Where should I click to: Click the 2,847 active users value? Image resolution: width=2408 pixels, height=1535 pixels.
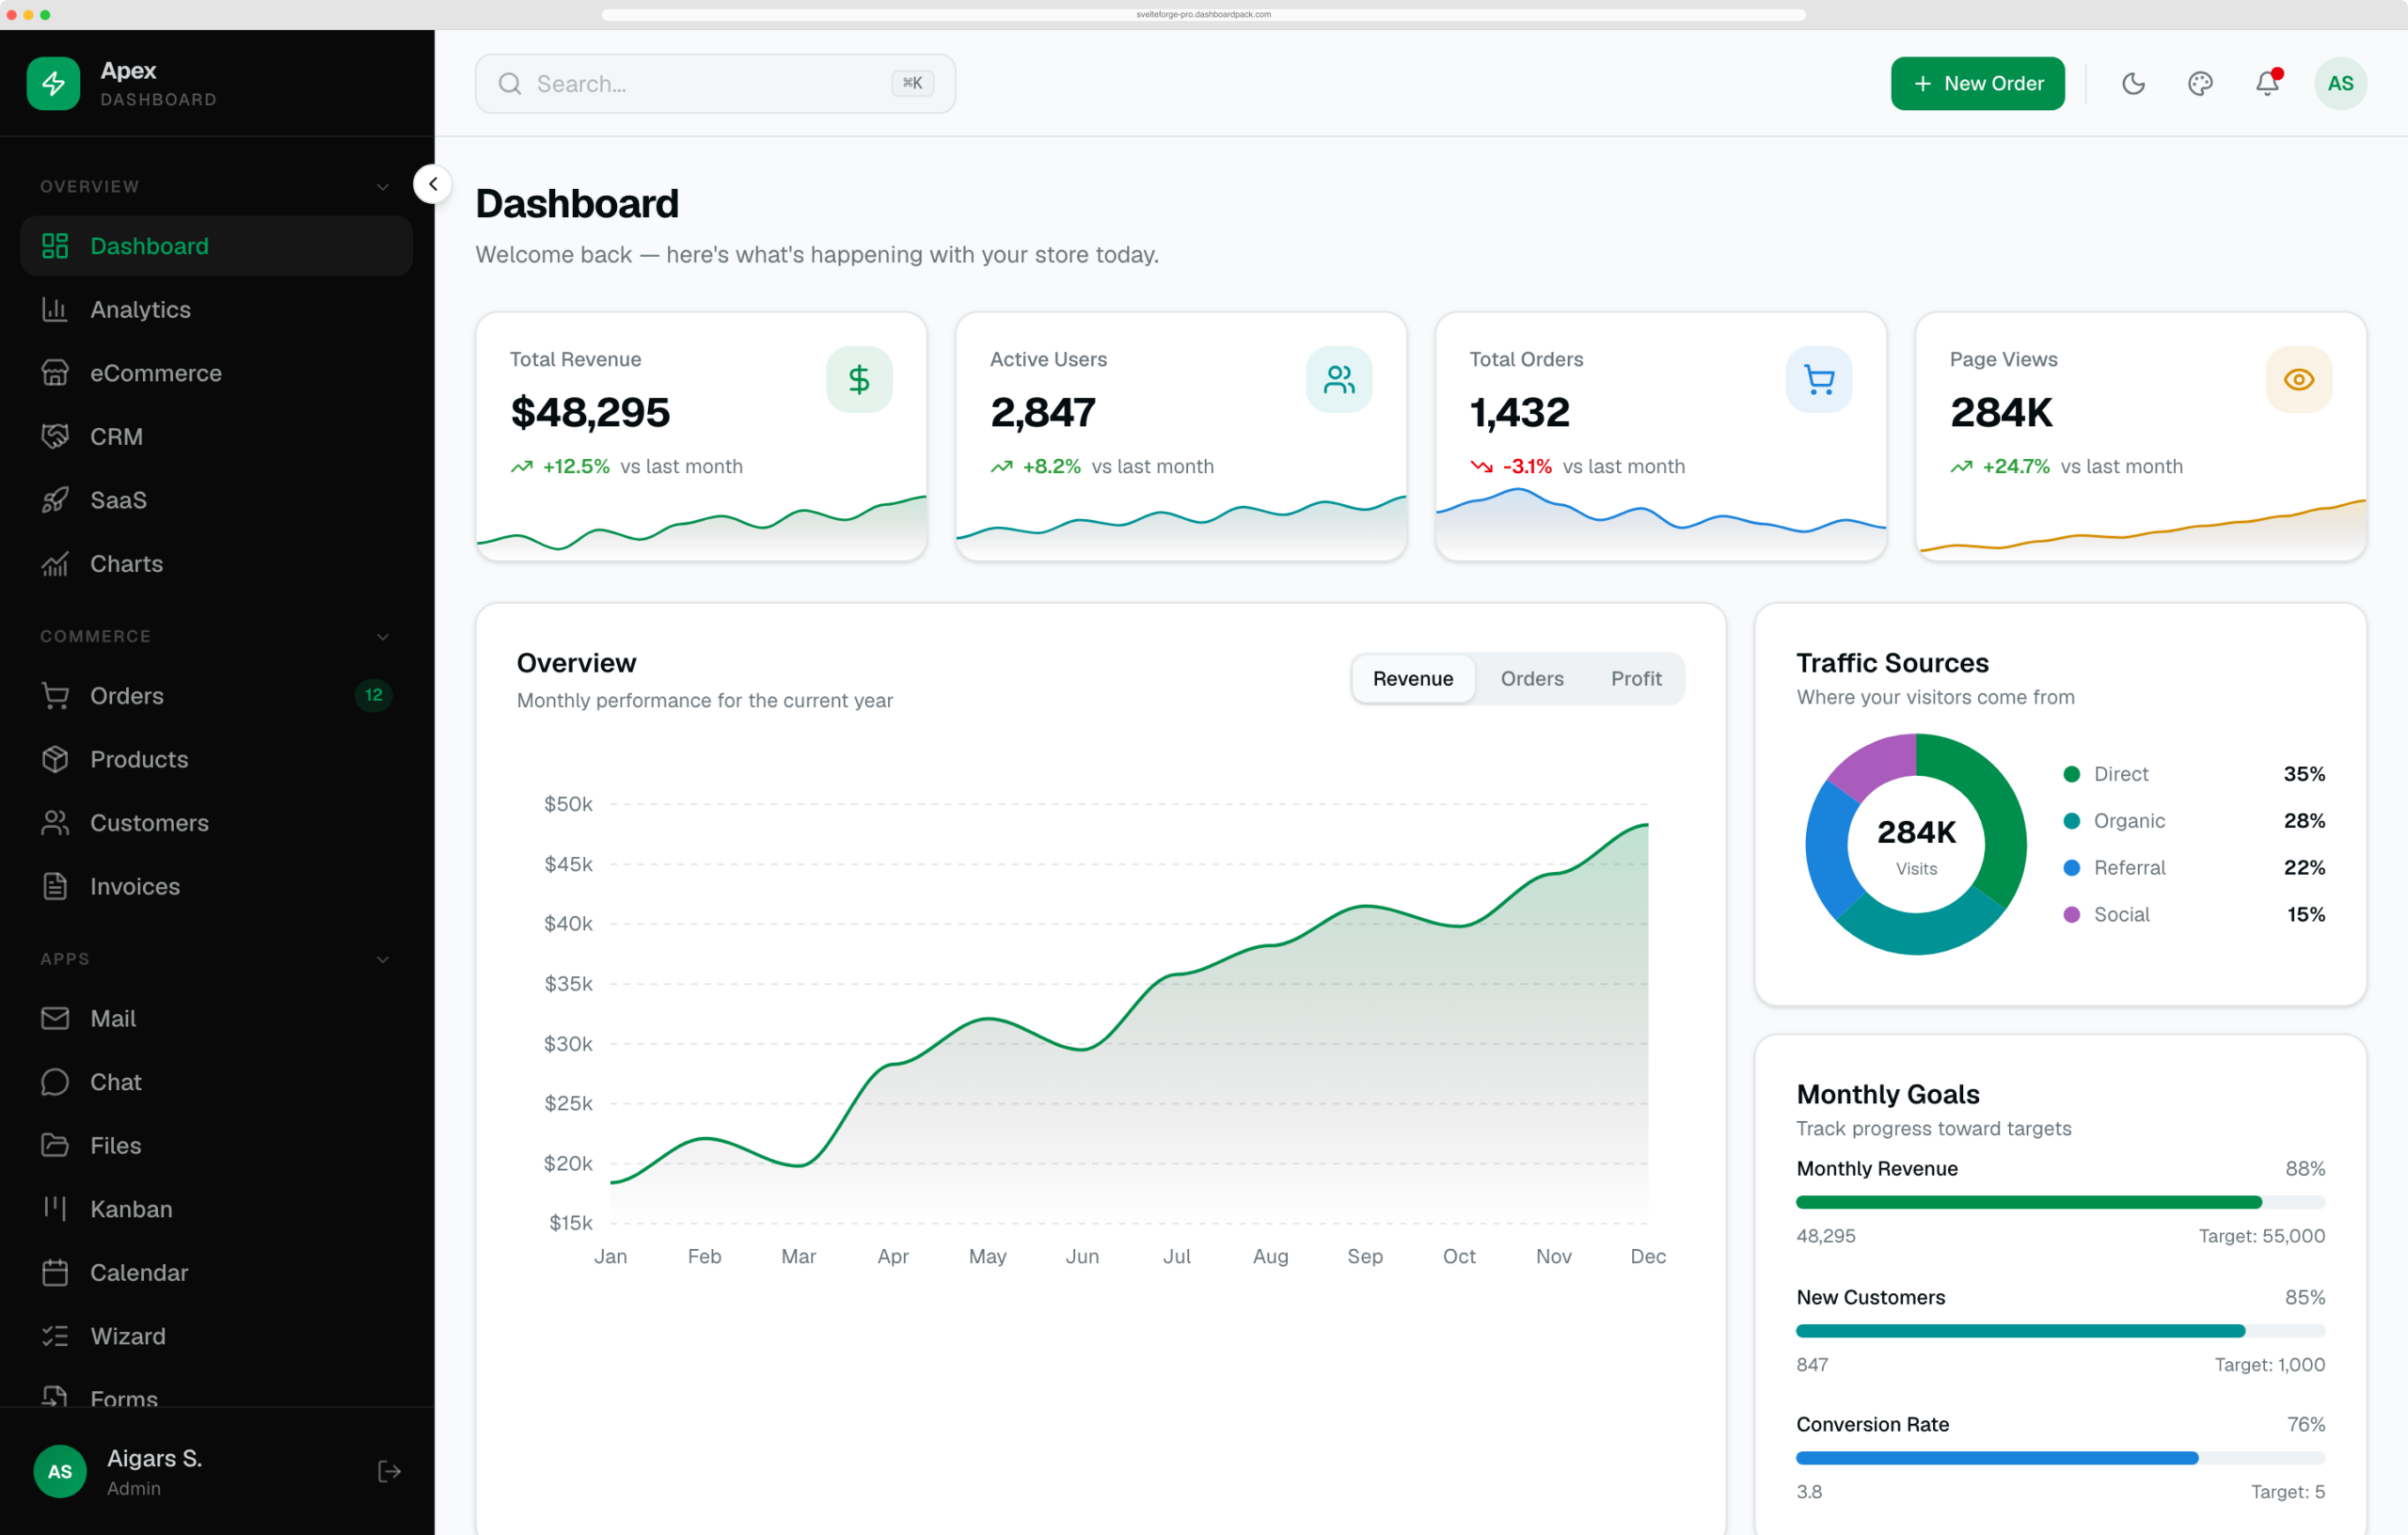click(x=1043, y=413)
